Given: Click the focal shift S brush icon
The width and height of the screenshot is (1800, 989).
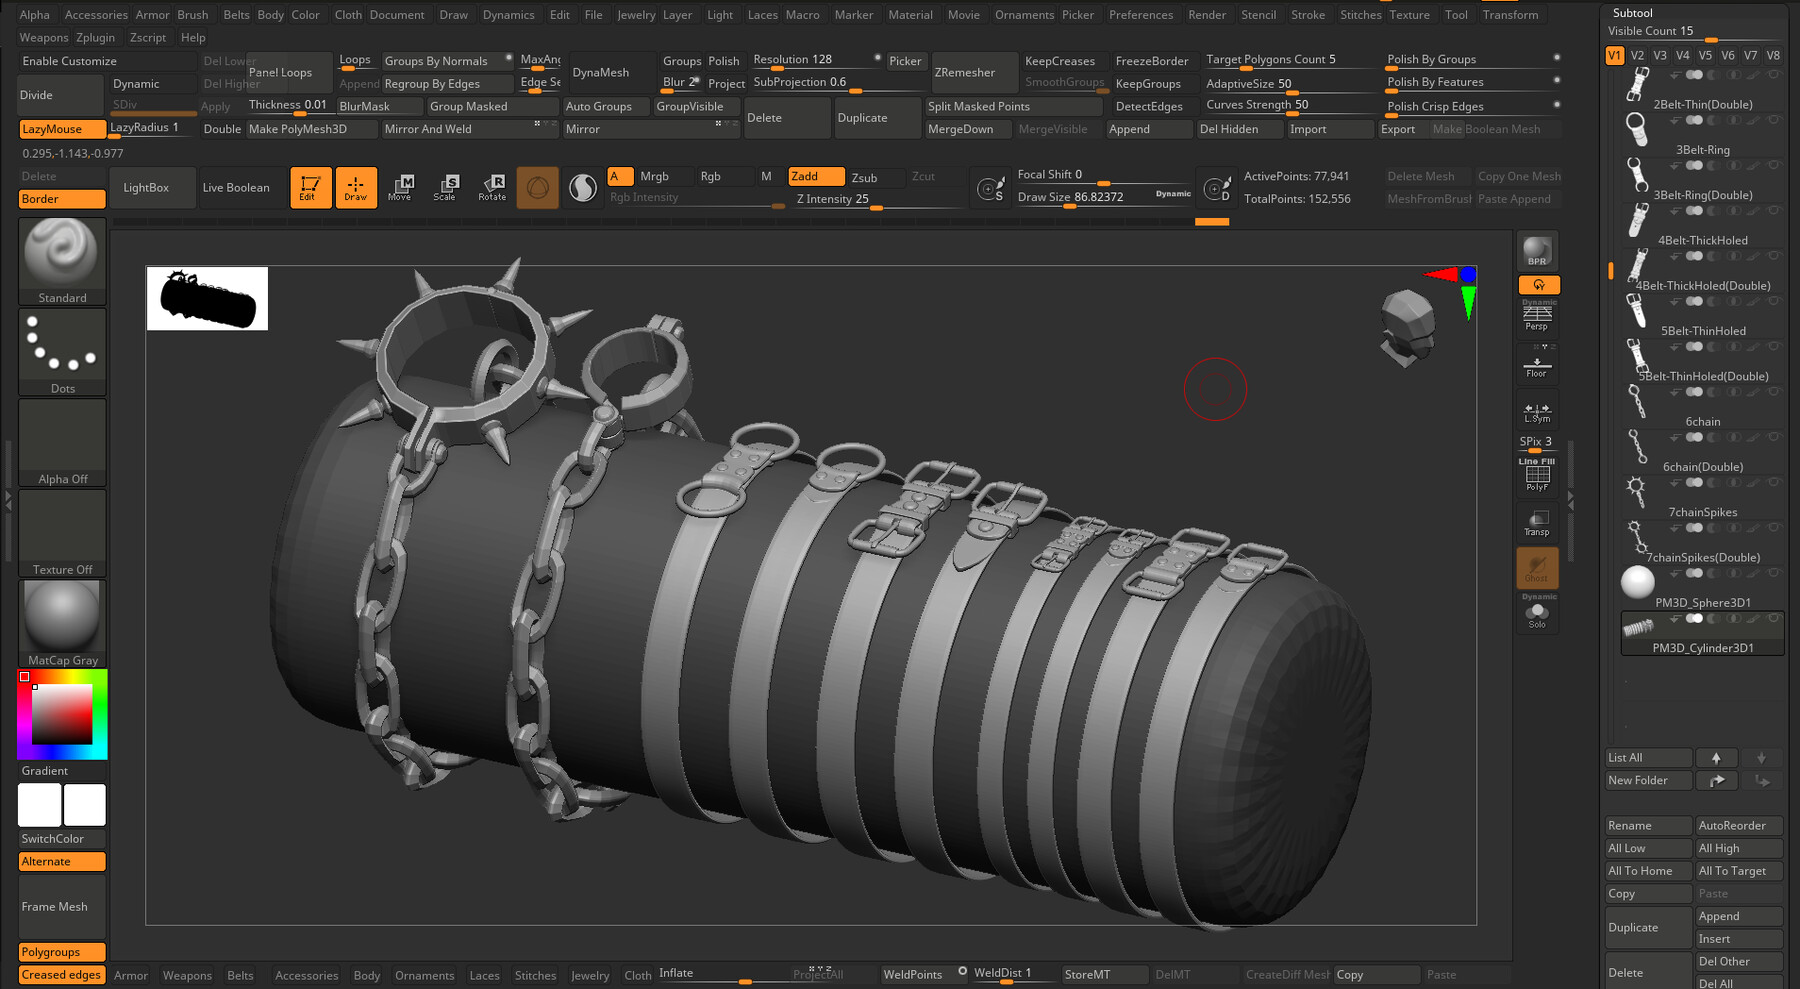Looking at the screenshot, I should (x=989, y=188).
